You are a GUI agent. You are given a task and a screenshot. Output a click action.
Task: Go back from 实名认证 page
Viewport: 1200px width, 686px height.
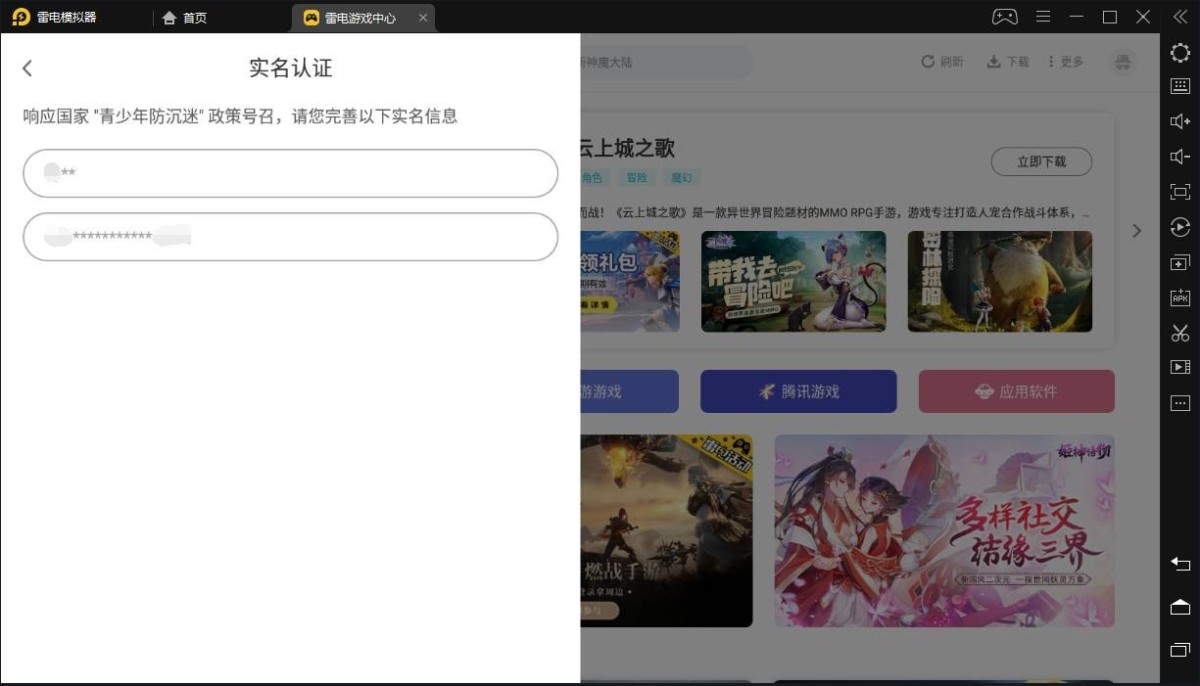pos(27,68)
